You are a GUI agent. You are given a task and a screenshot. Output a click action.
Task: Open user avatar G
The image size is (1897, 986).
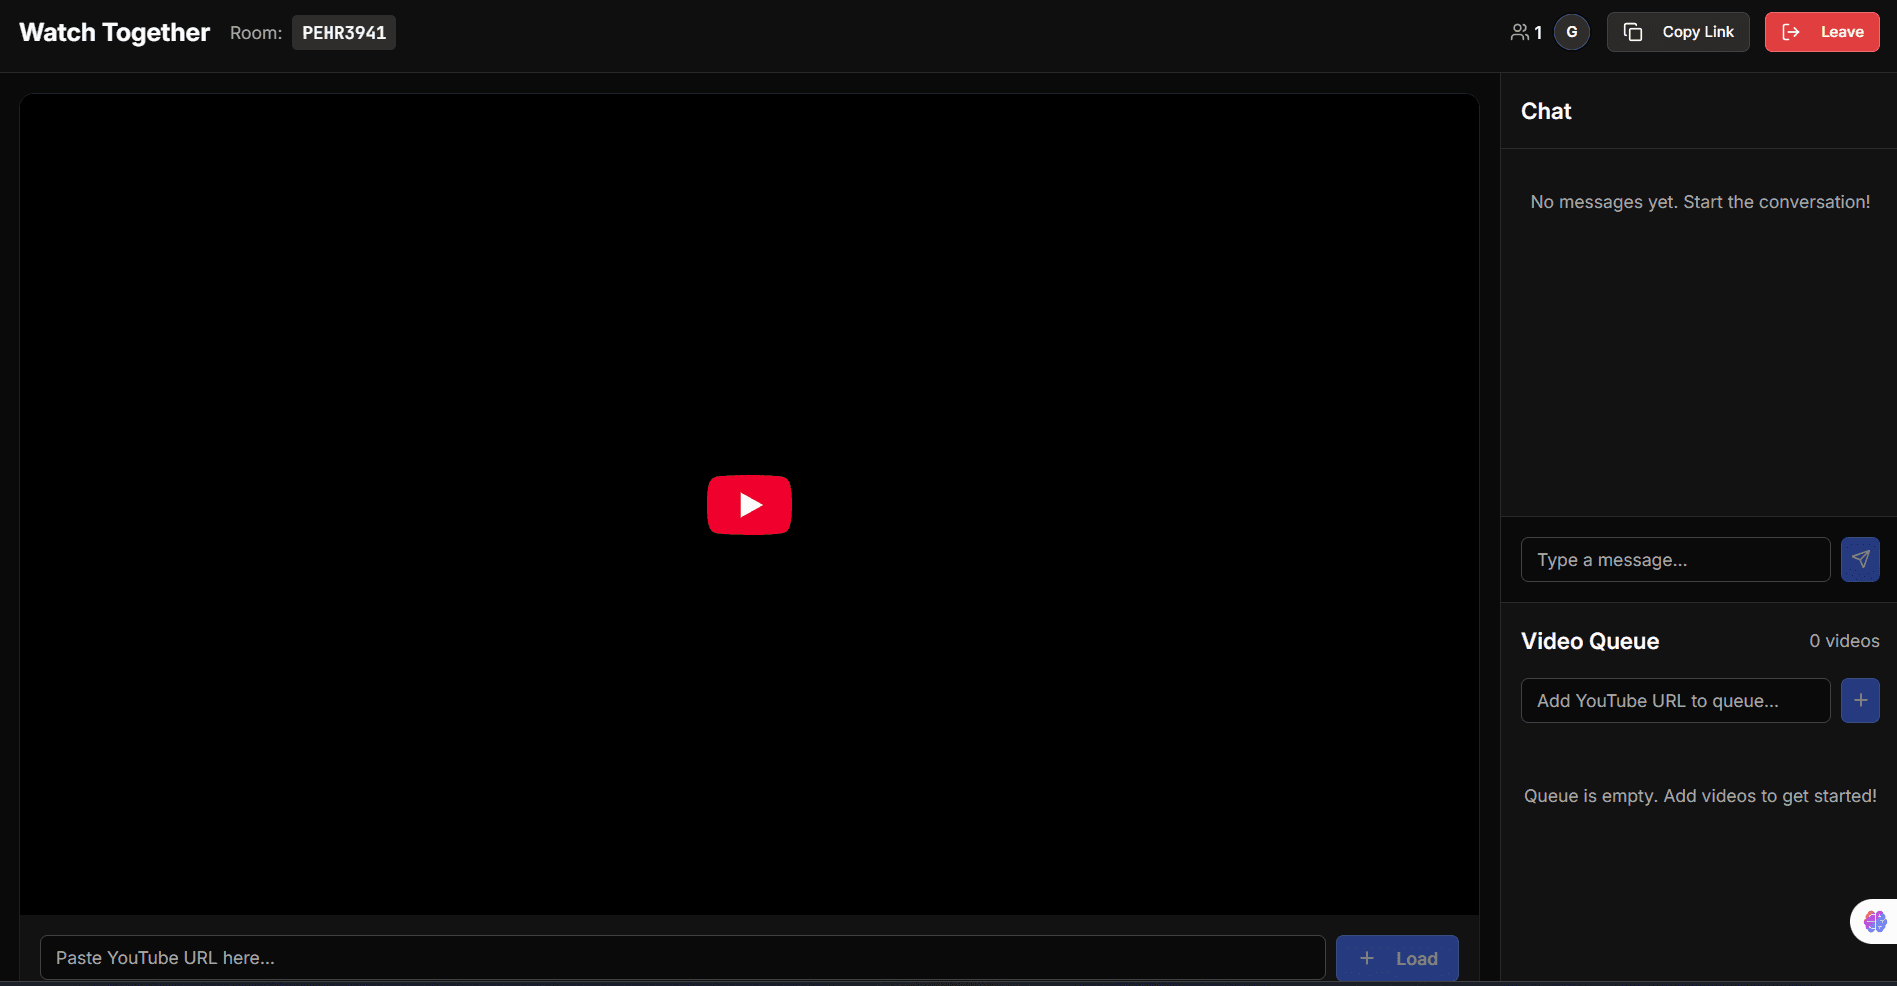1572,32
